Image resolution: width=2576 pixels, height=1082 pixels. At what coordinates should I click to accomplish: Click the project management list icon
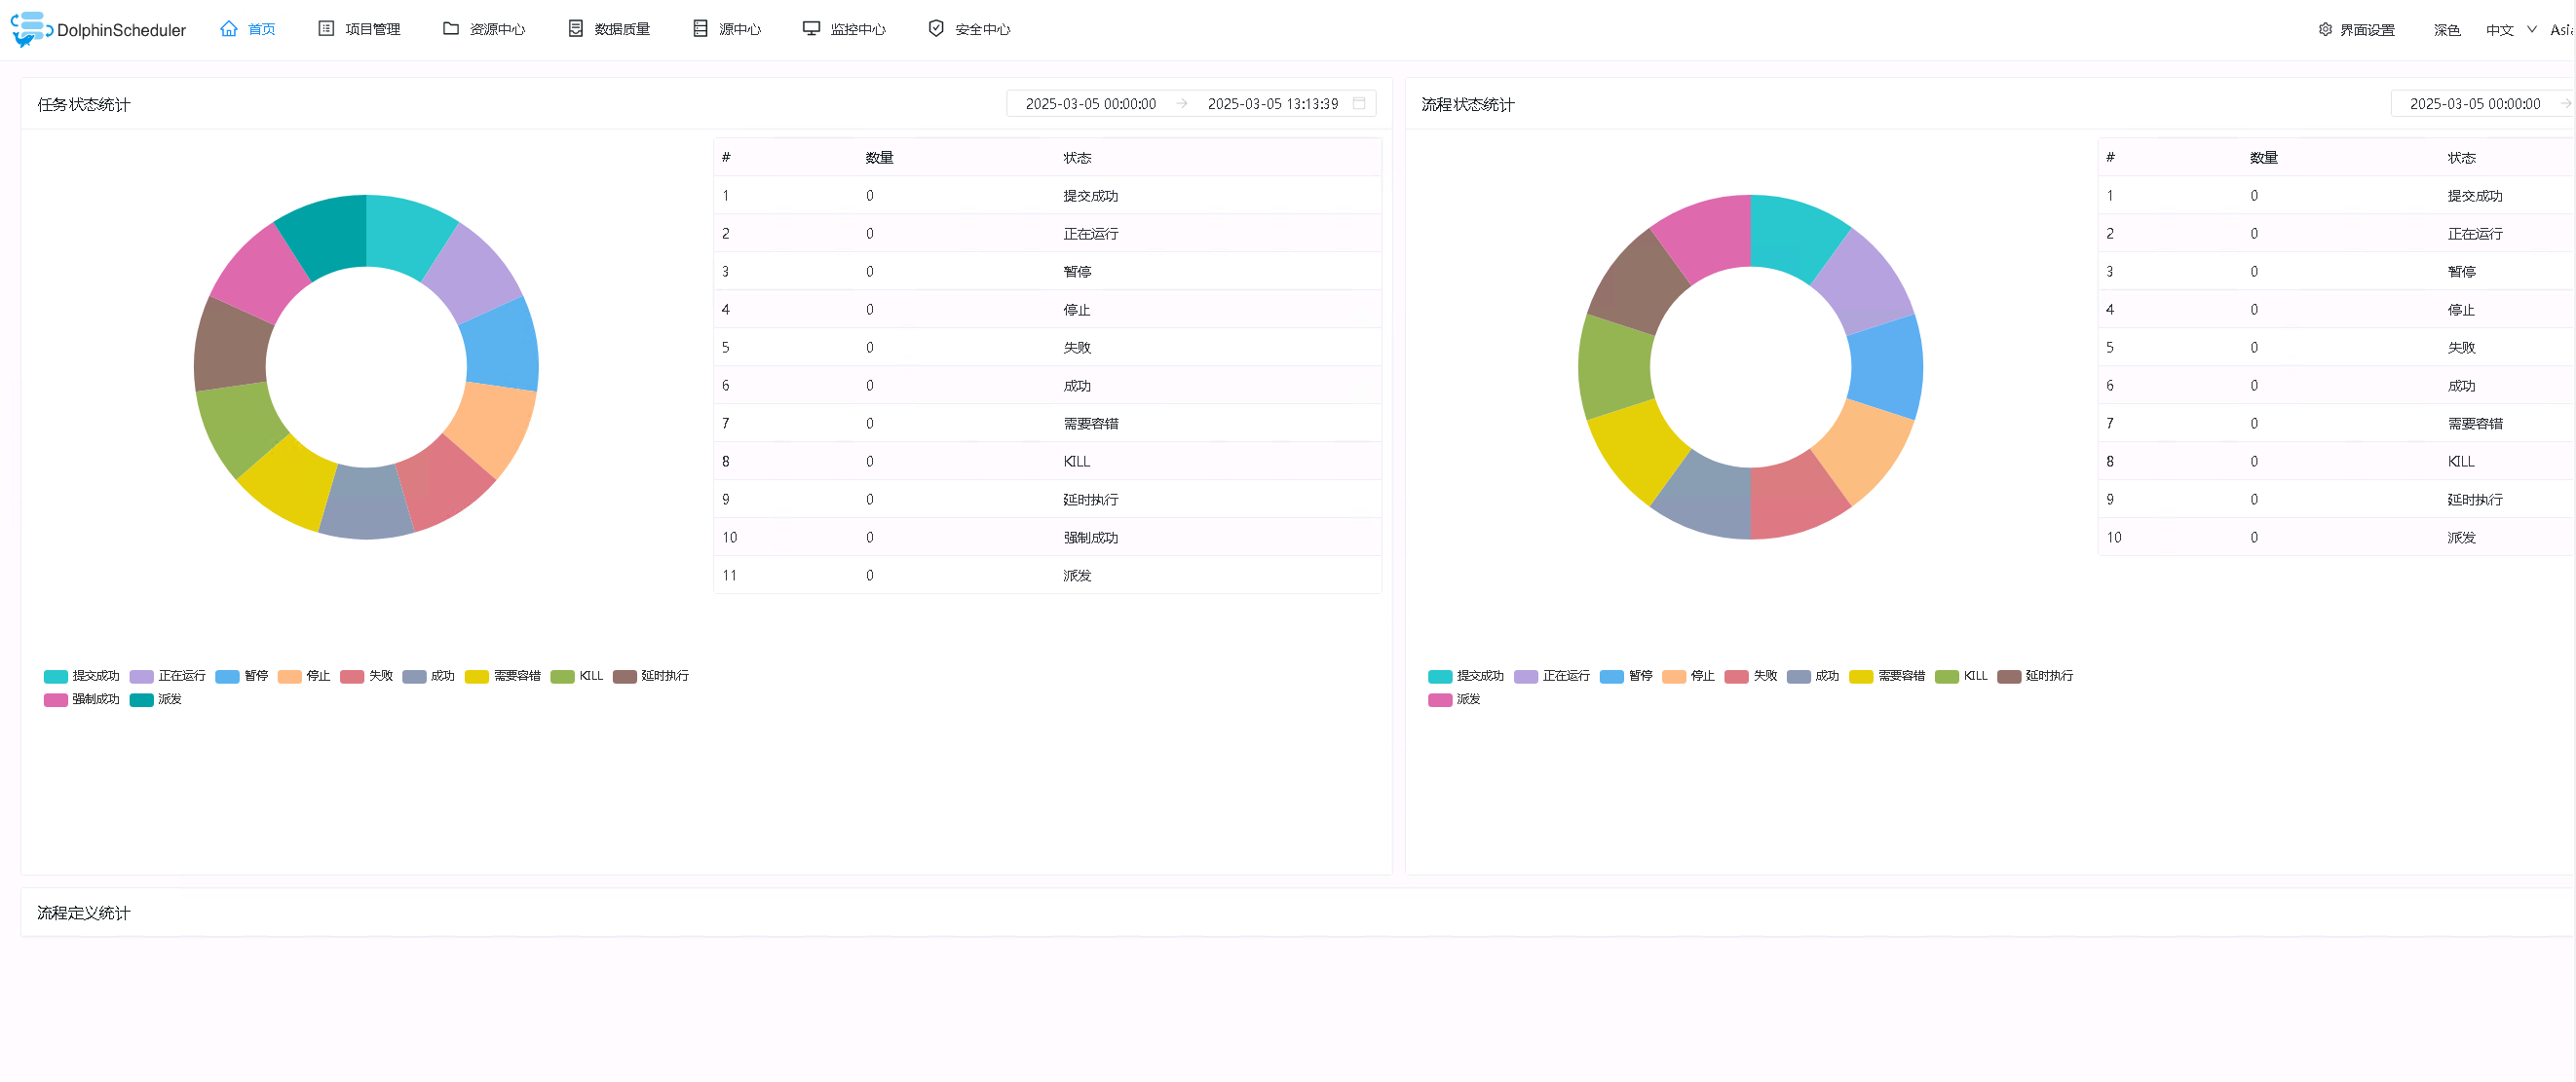click(x=326, y=29)
